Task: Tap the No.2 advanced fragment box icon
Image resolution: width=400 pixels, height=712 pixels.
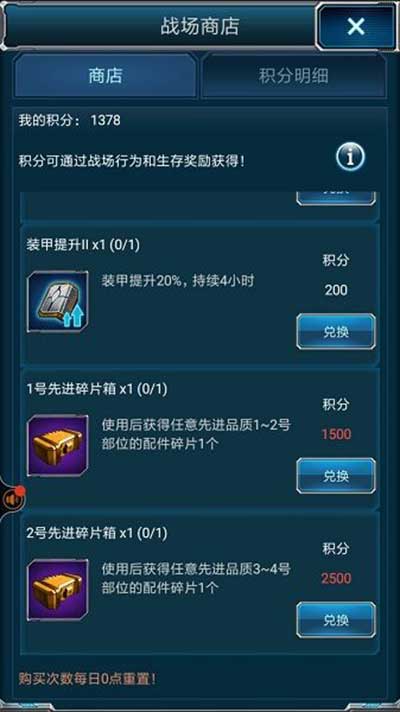Action: pos(58,589)
